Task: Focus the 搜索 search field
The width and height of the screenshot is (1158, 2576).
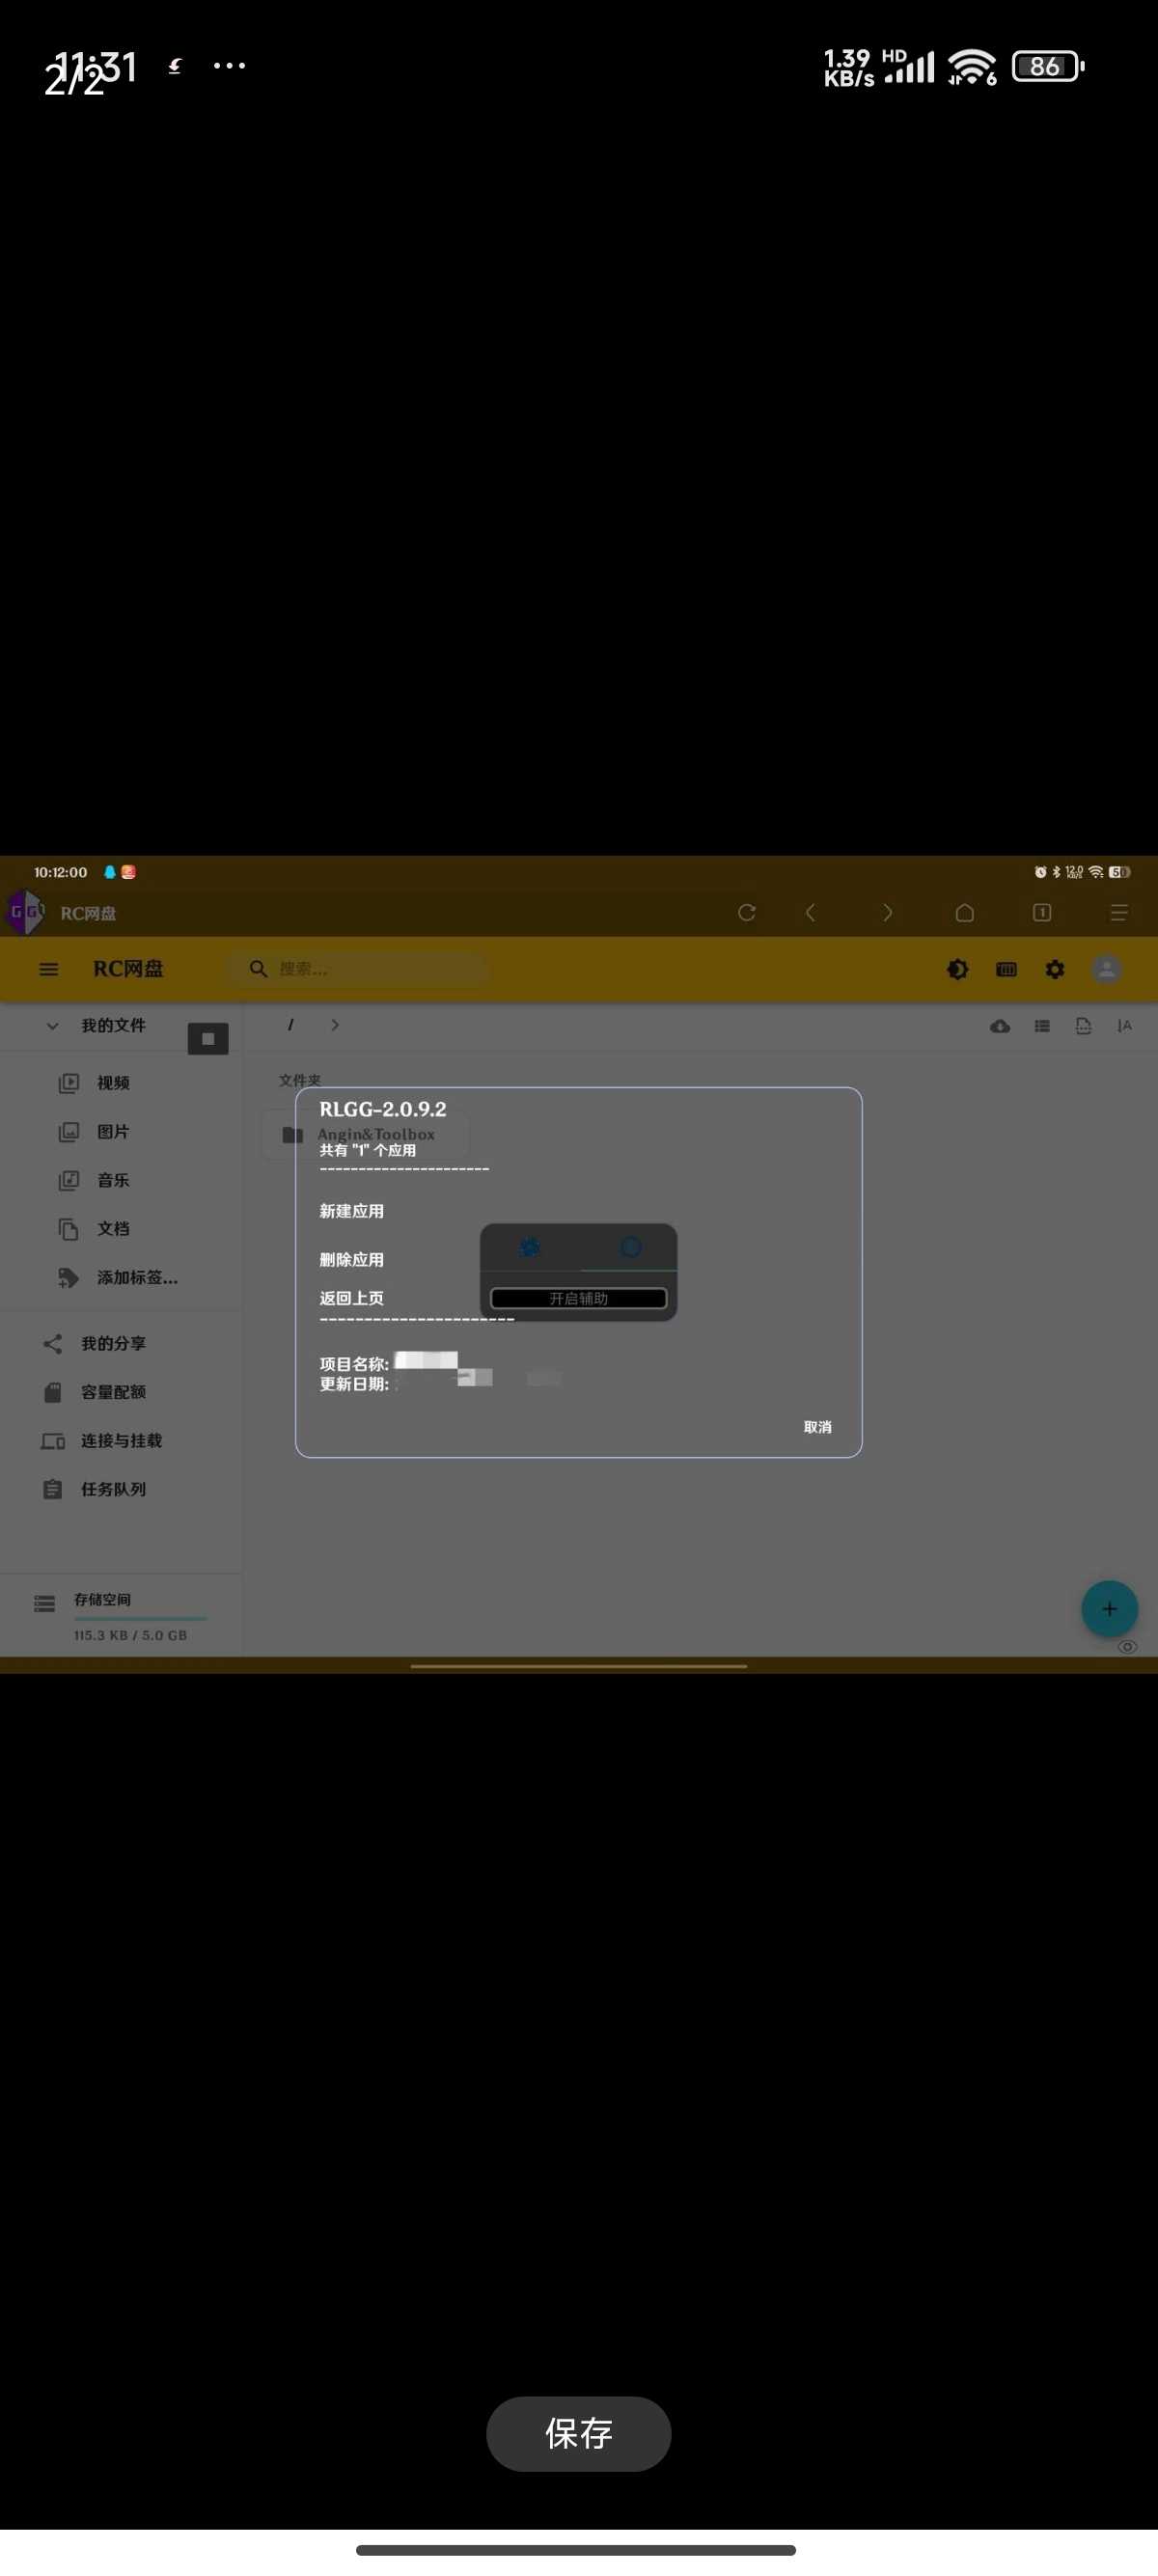Action: coord(360,969)
